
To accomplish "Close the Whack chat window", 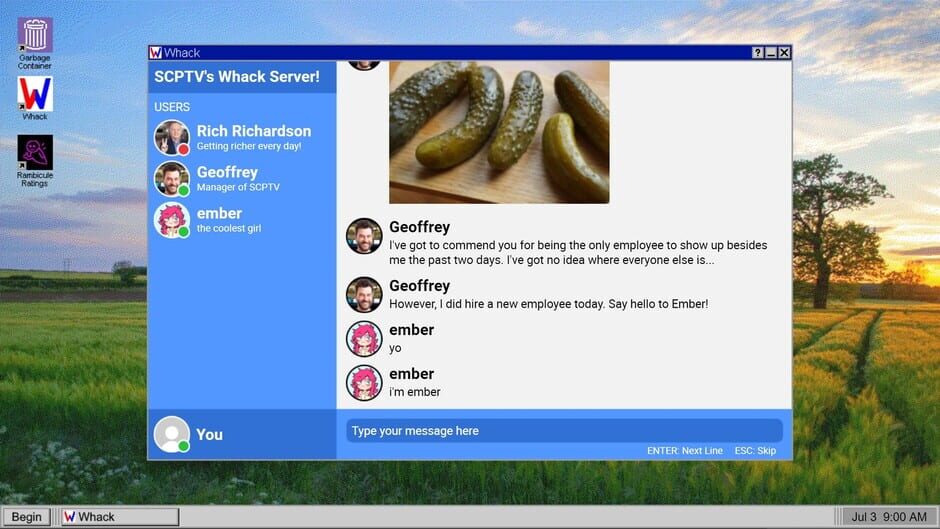I will click(784, 53).
